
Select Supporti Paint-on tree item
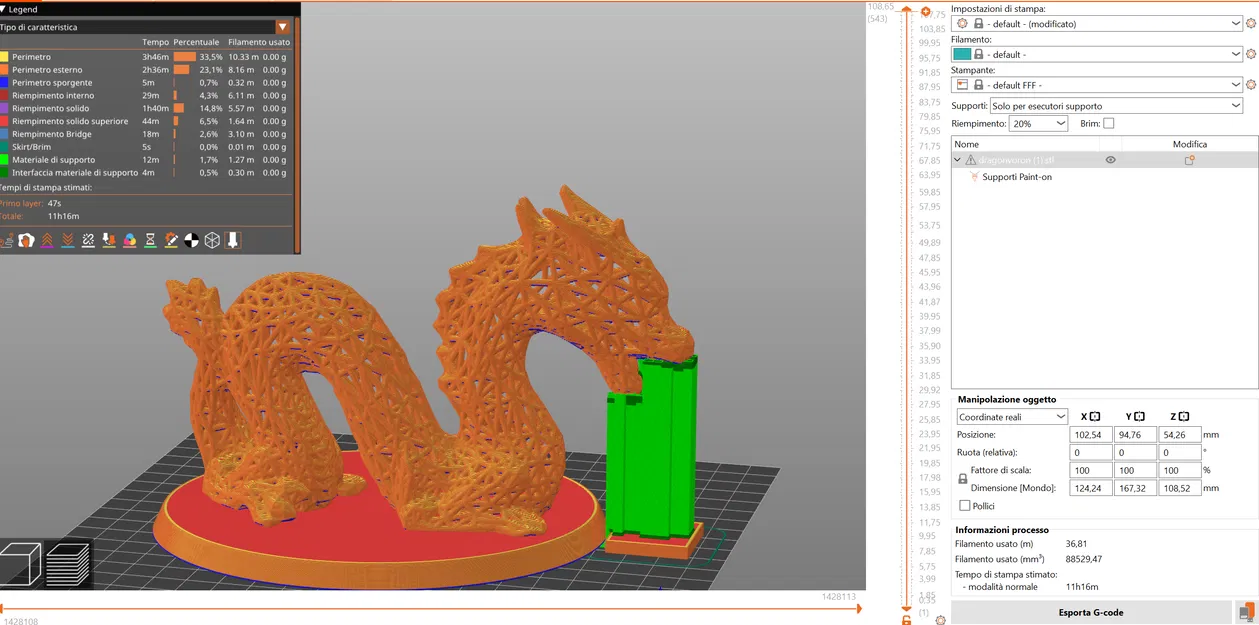pyautogui.click(x=1017, y=177)
